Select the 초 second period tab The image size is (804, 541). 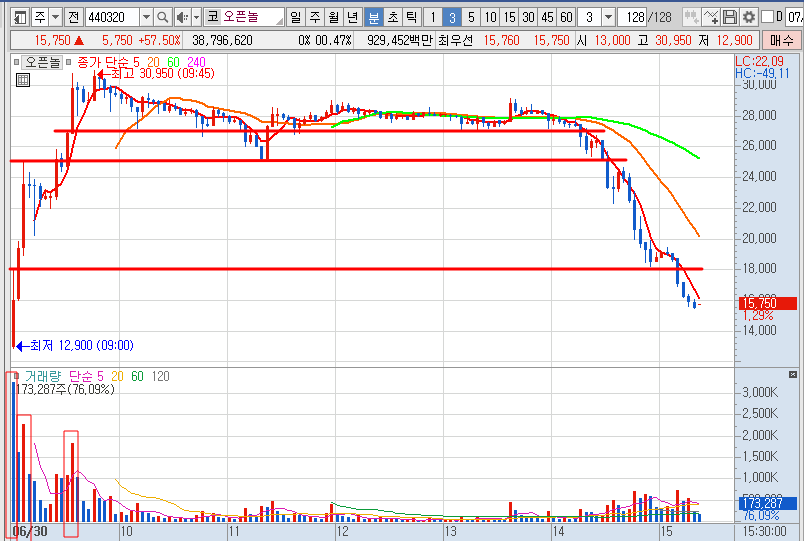pos(393,17)
